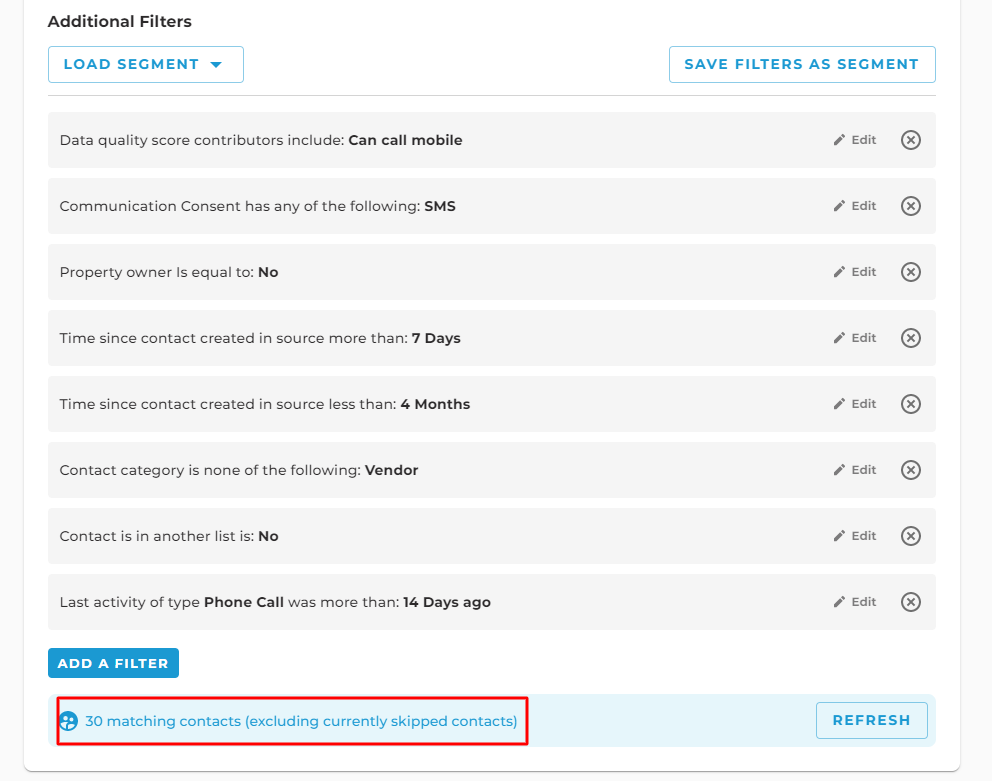This screenshot has height=781, width=992.
Task: Open the Load Segment dropdown
Action: (146, 65)
